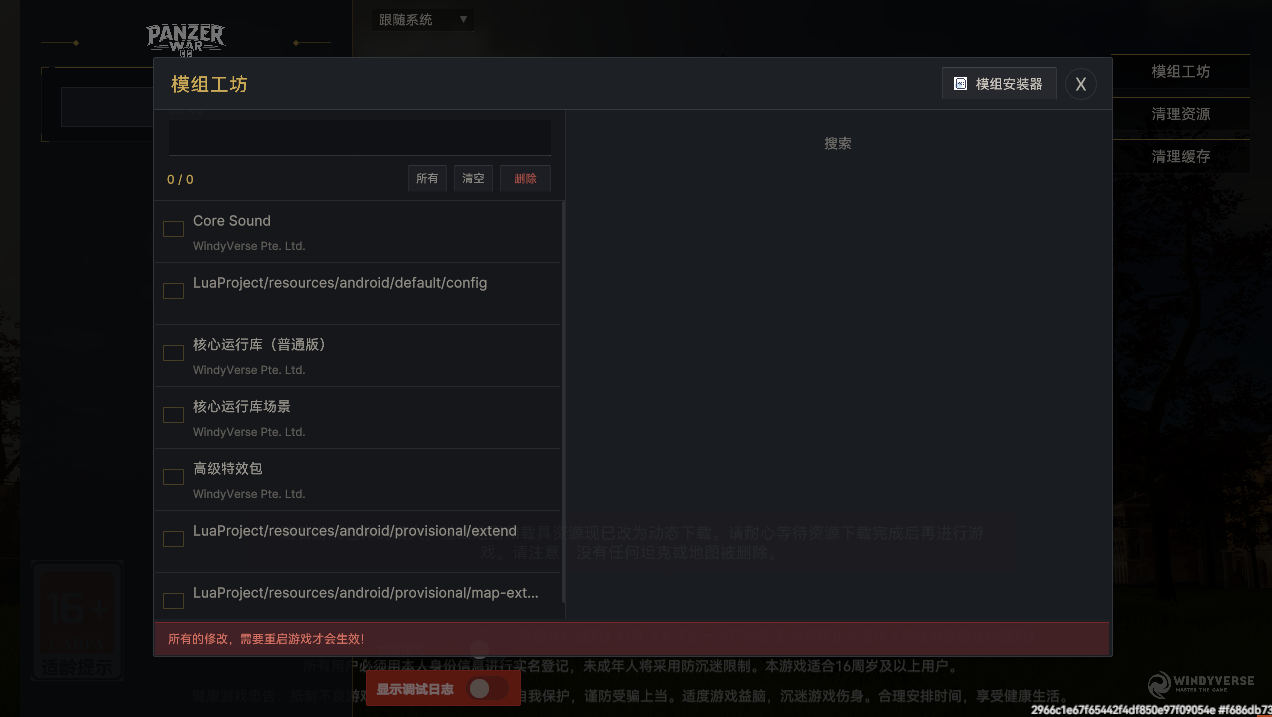Open 模组工坊 in the right menu
The image size is (1272, 717).
1181,72
